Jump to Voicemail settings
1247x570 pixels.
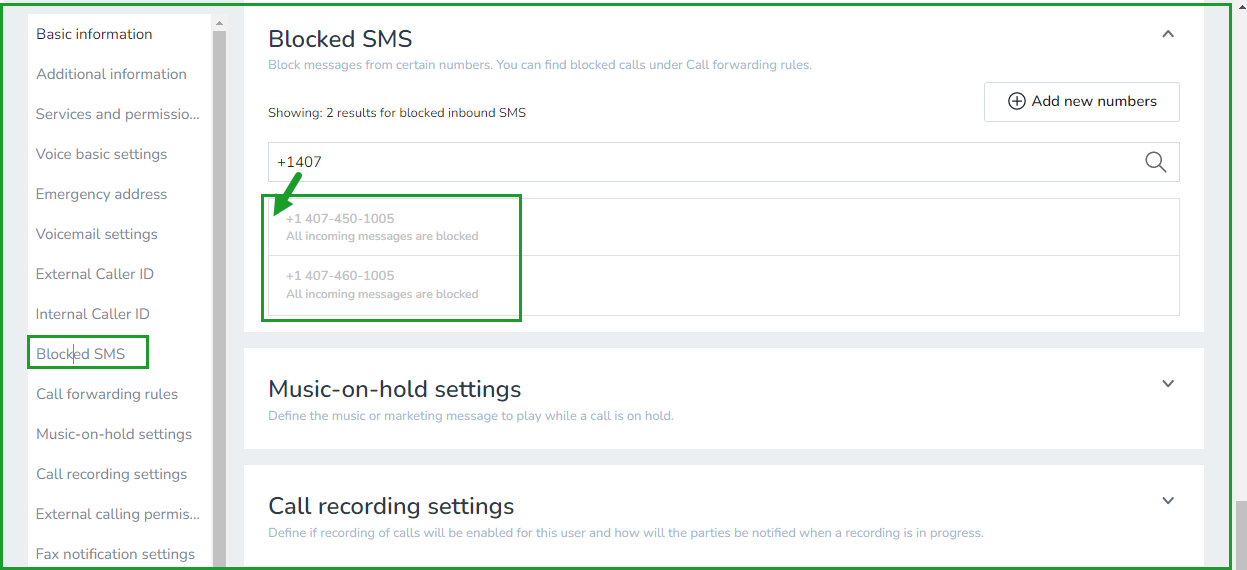tap(97, 234)
